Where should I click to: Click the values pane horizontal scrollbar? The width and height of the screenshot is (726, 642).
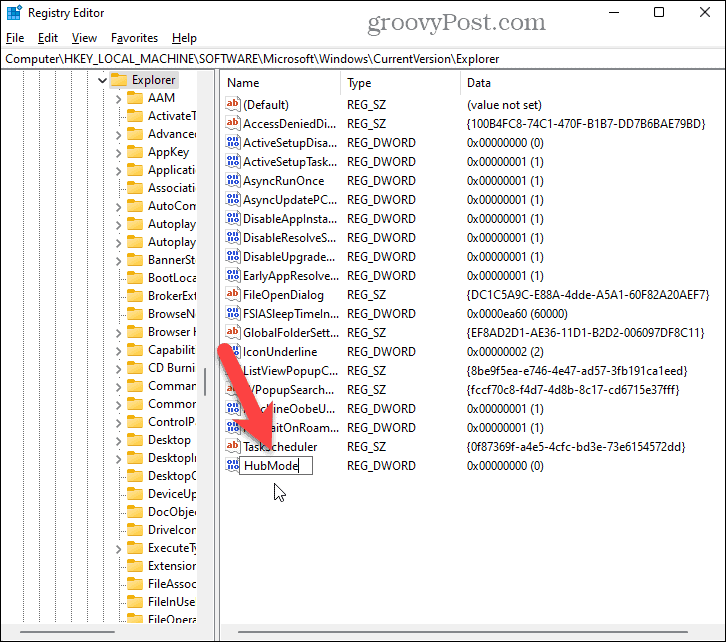coord(463,632)
